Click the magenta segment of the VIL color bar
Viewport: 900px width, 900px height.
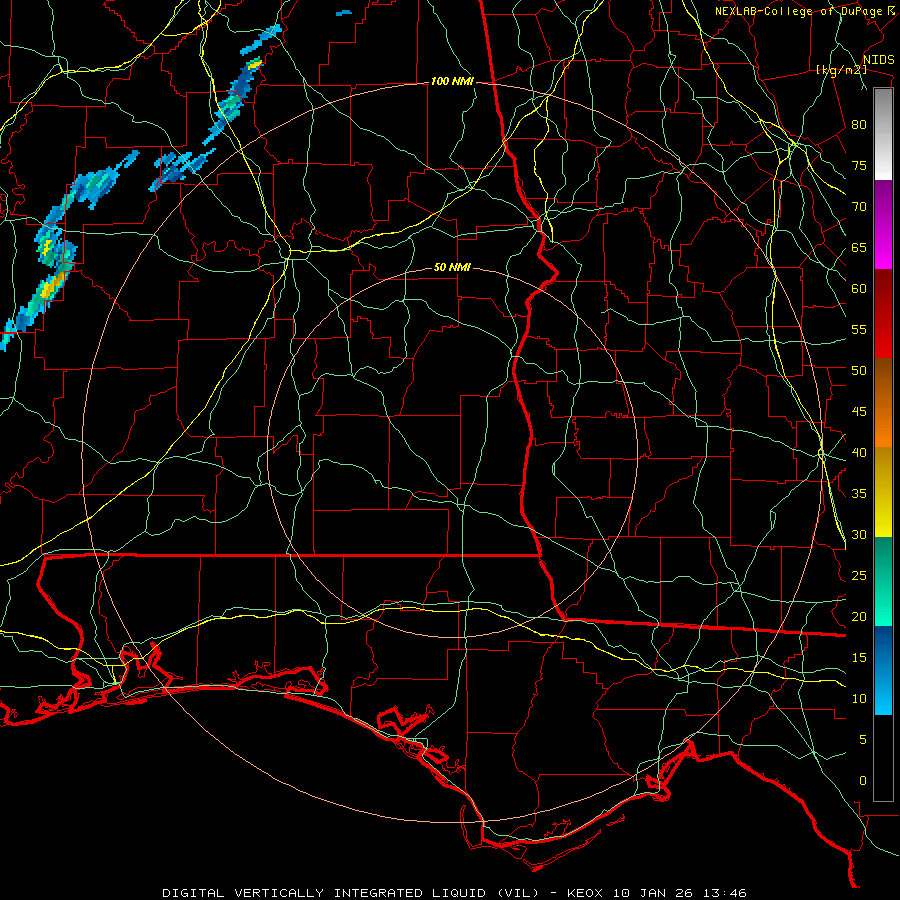click(883, 225)
